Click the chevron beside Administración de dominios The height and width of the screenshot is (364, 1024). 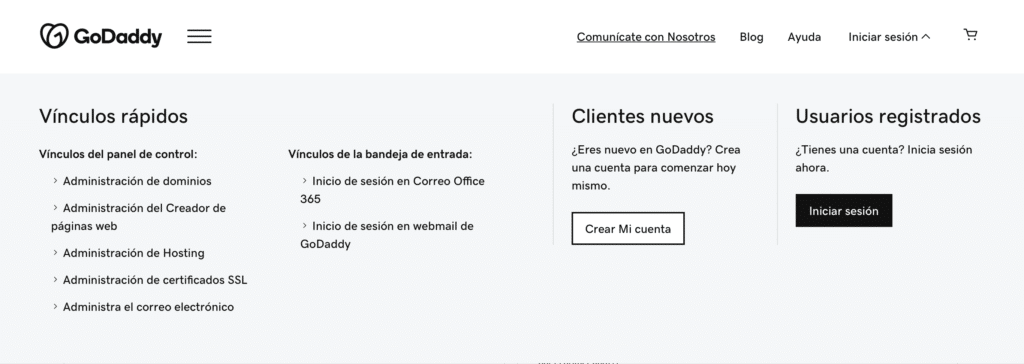pyautogui.click(x=56, y=180)
